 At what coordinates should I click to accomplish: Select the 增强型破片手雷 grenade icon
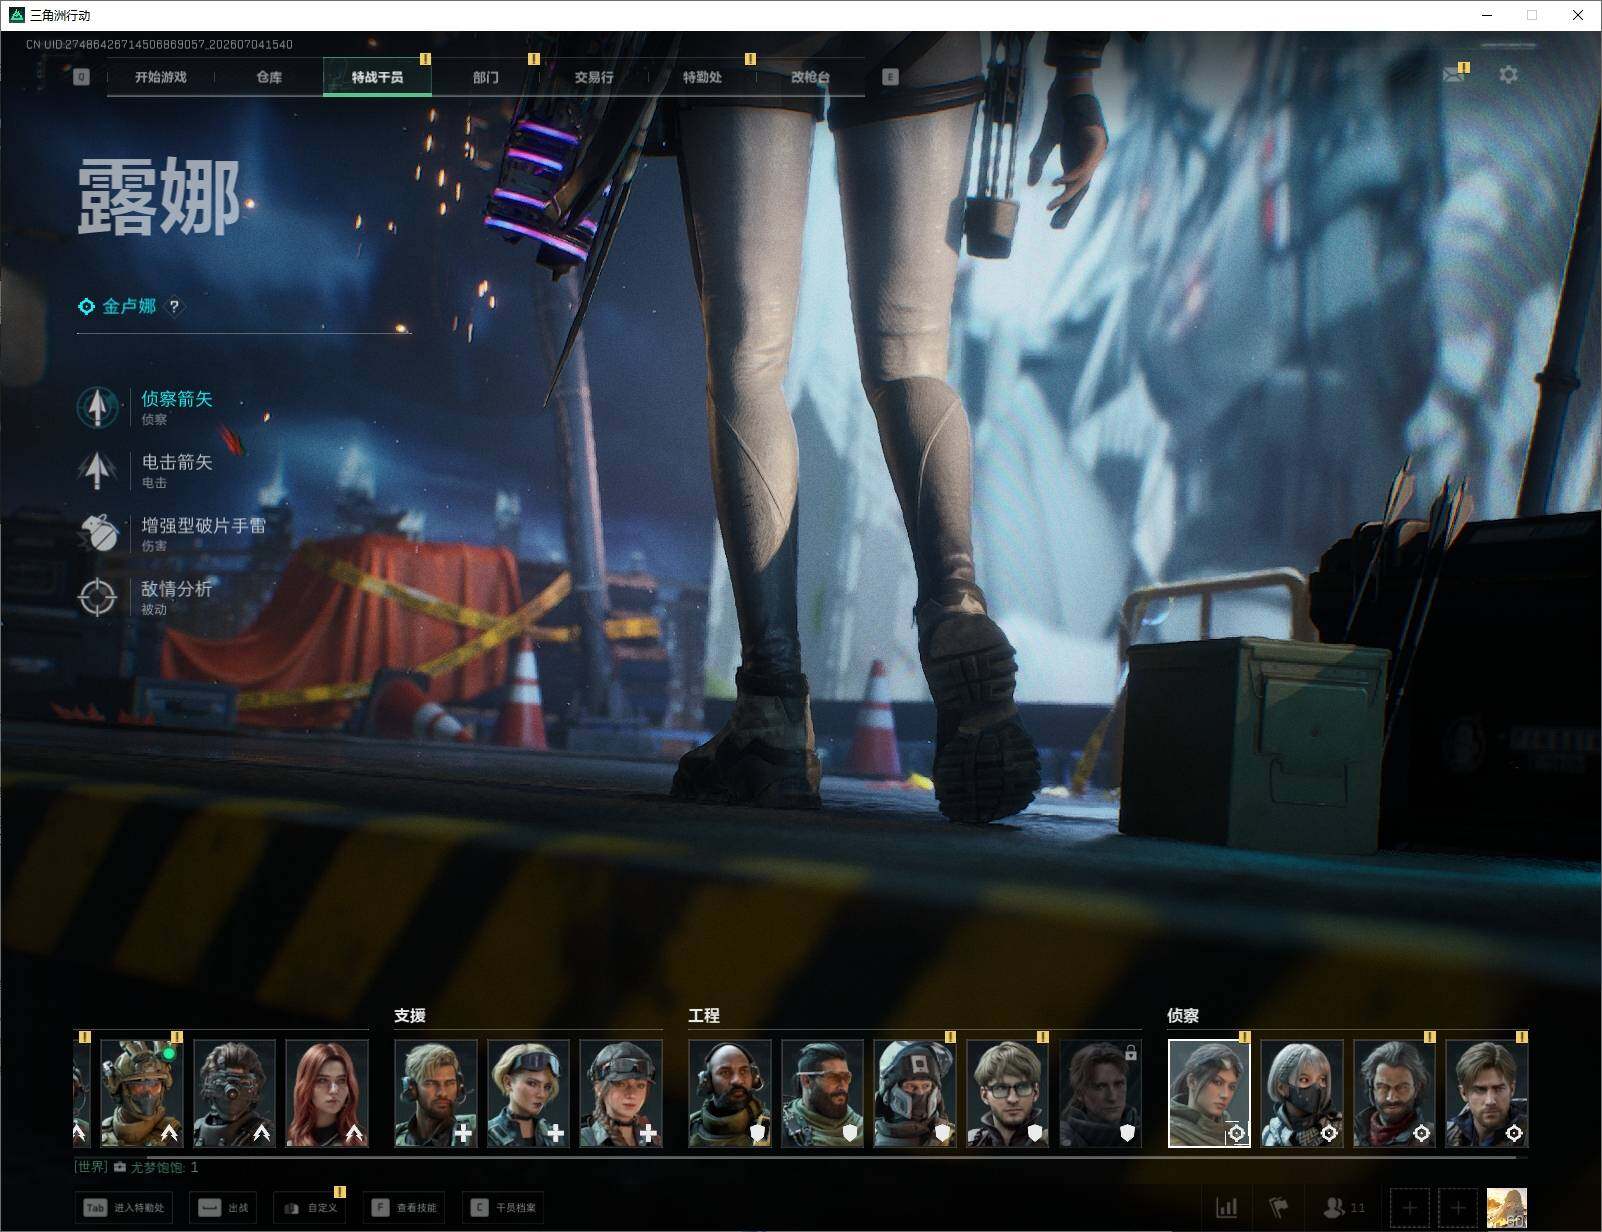pyautogui.click(x=97, y=533)
